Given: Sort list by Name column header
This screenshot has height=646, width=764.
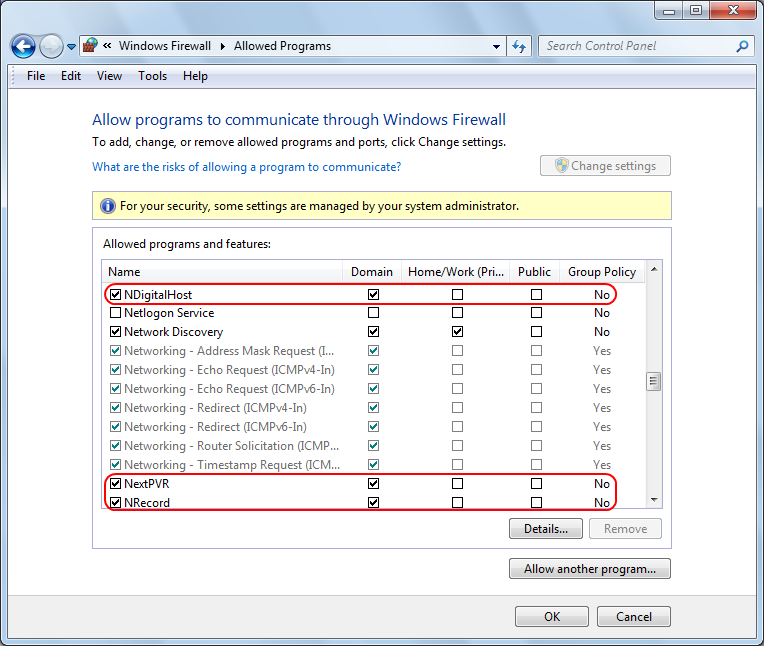Looking at the screenshot, I should (x=222, y=271).
